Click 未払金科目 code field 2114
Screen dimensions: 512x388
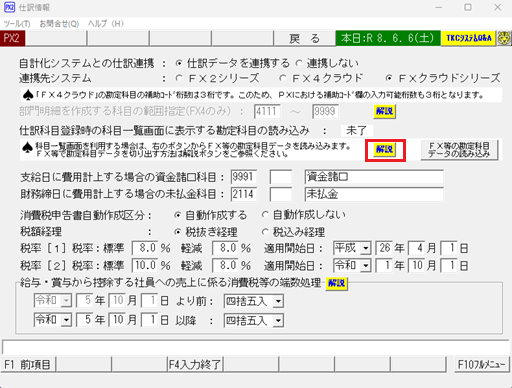(x=244, y=194)
